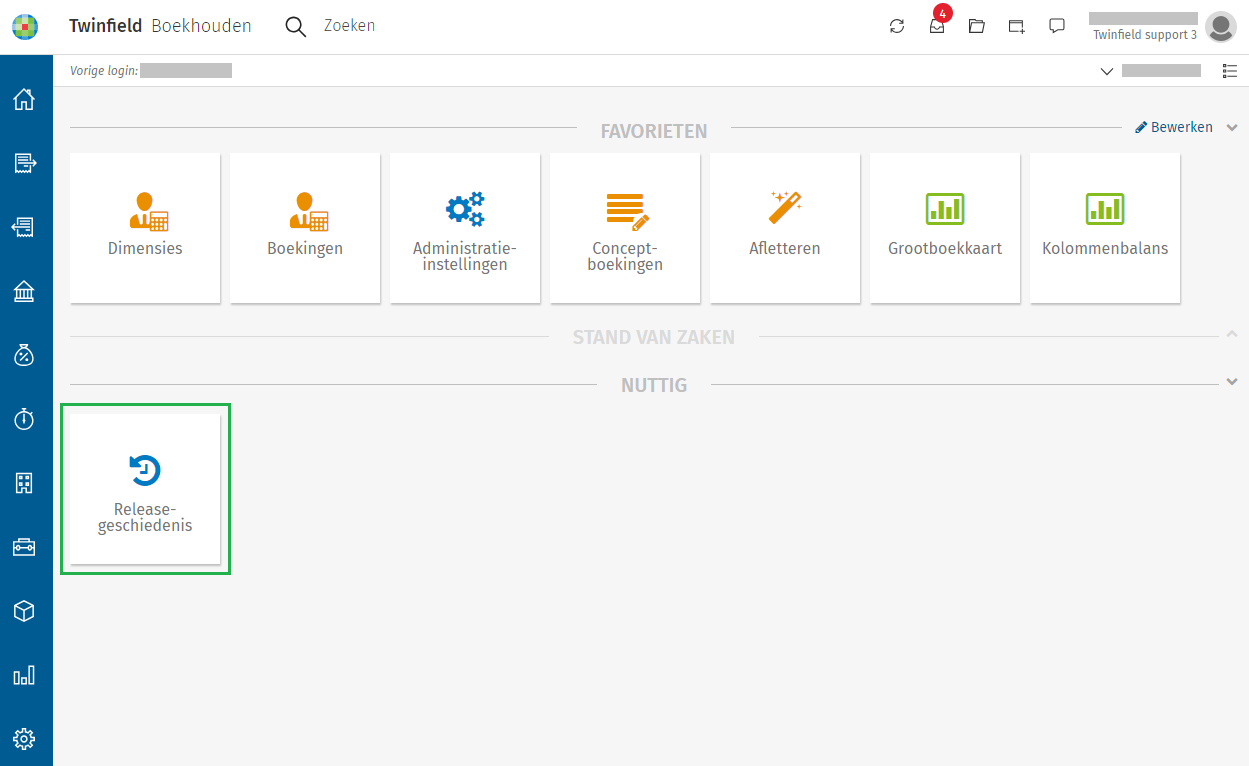Click the bar chart reports sidebar icon
Viewport: 1249px width, 766px height.
pos(24,675)
